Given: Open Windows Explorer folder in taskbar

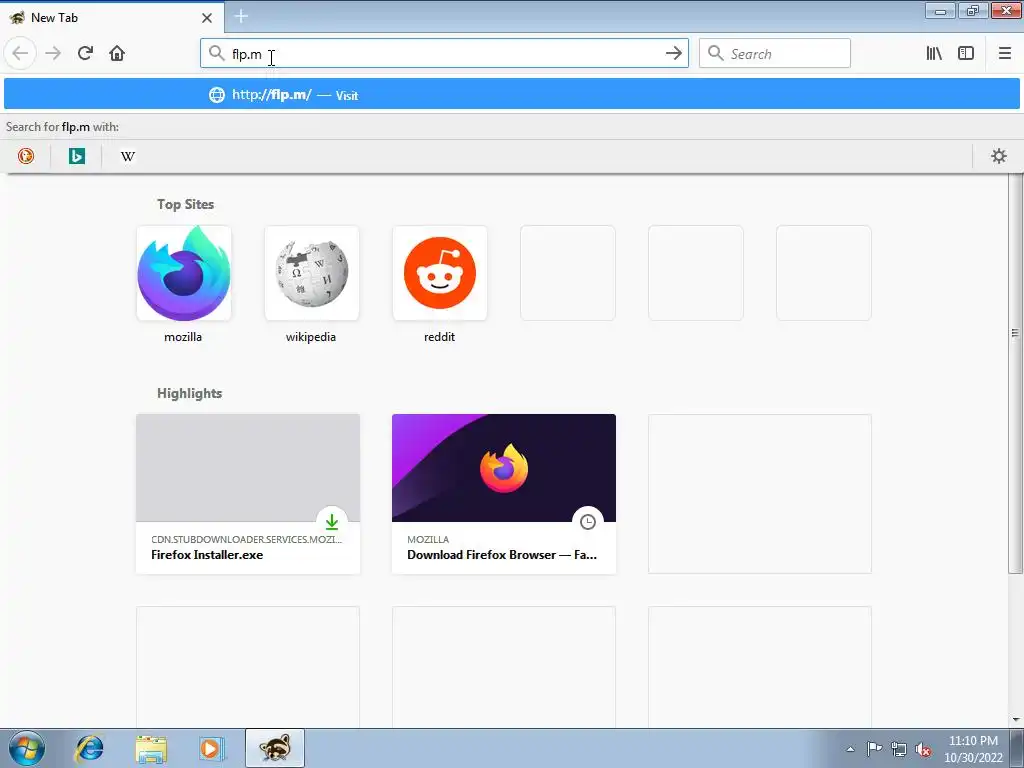Looking at the screenshot, I should (151, 748).
